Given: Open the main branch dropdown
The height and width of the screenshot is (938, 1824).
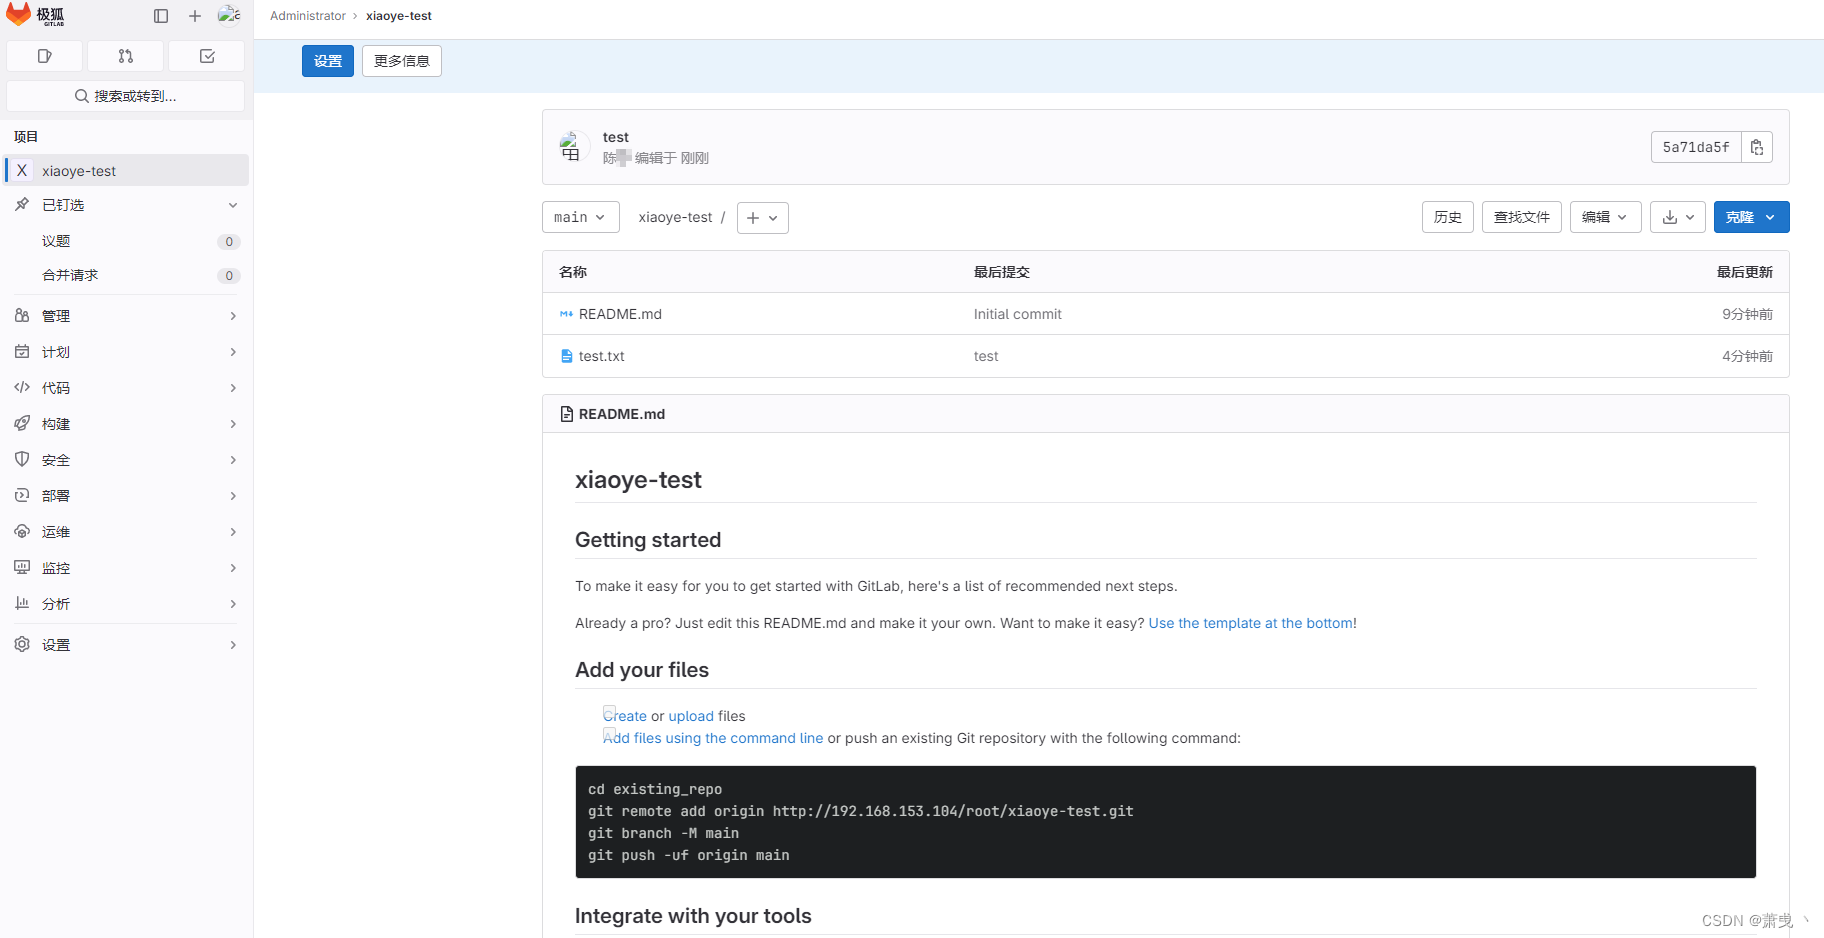Looking at the screenshot, I should 581,217.
